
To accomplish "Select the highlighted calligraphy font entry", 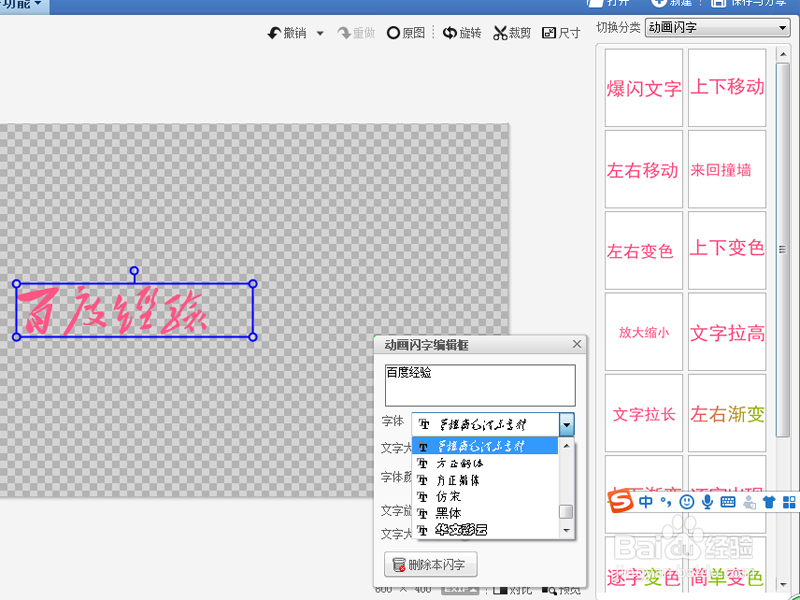I will tap(485, 446).
